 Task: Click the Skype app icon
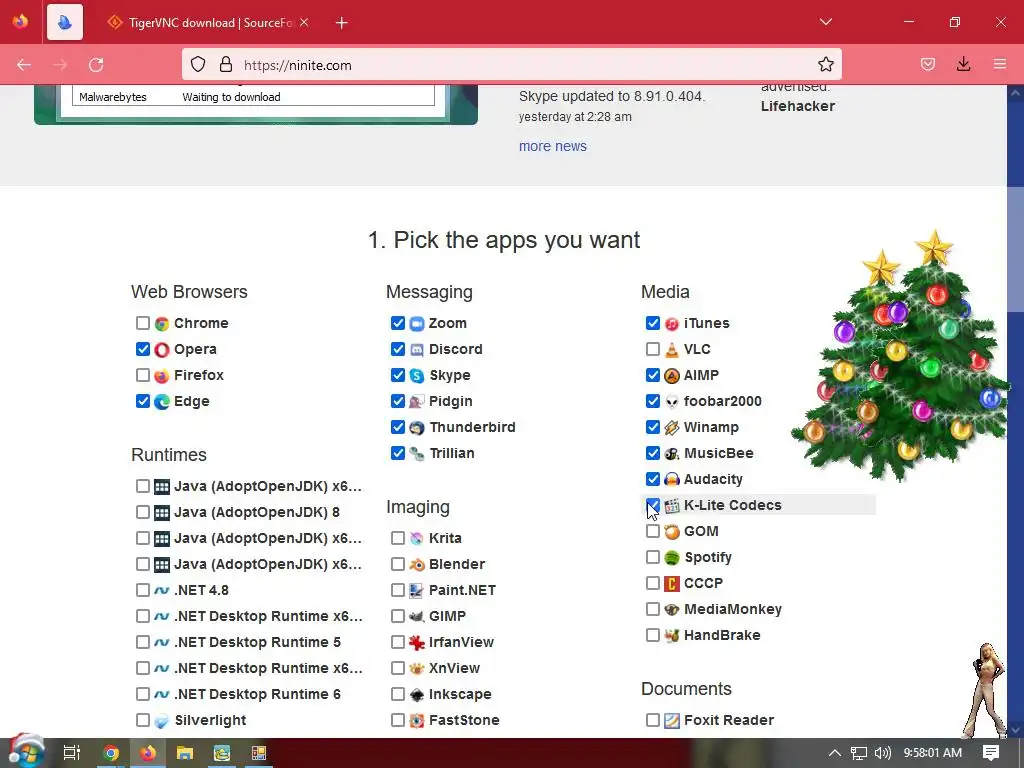pyautogui.click(x=417, y=376)
